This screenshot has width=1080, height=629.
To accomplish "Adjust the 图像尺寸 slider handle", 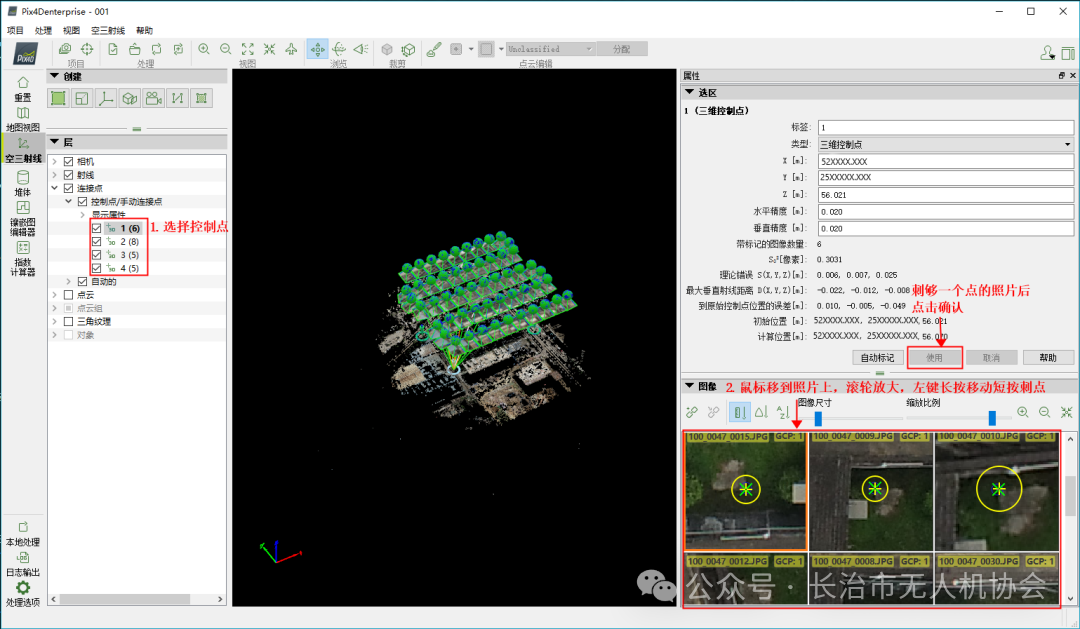I will 818,418.
